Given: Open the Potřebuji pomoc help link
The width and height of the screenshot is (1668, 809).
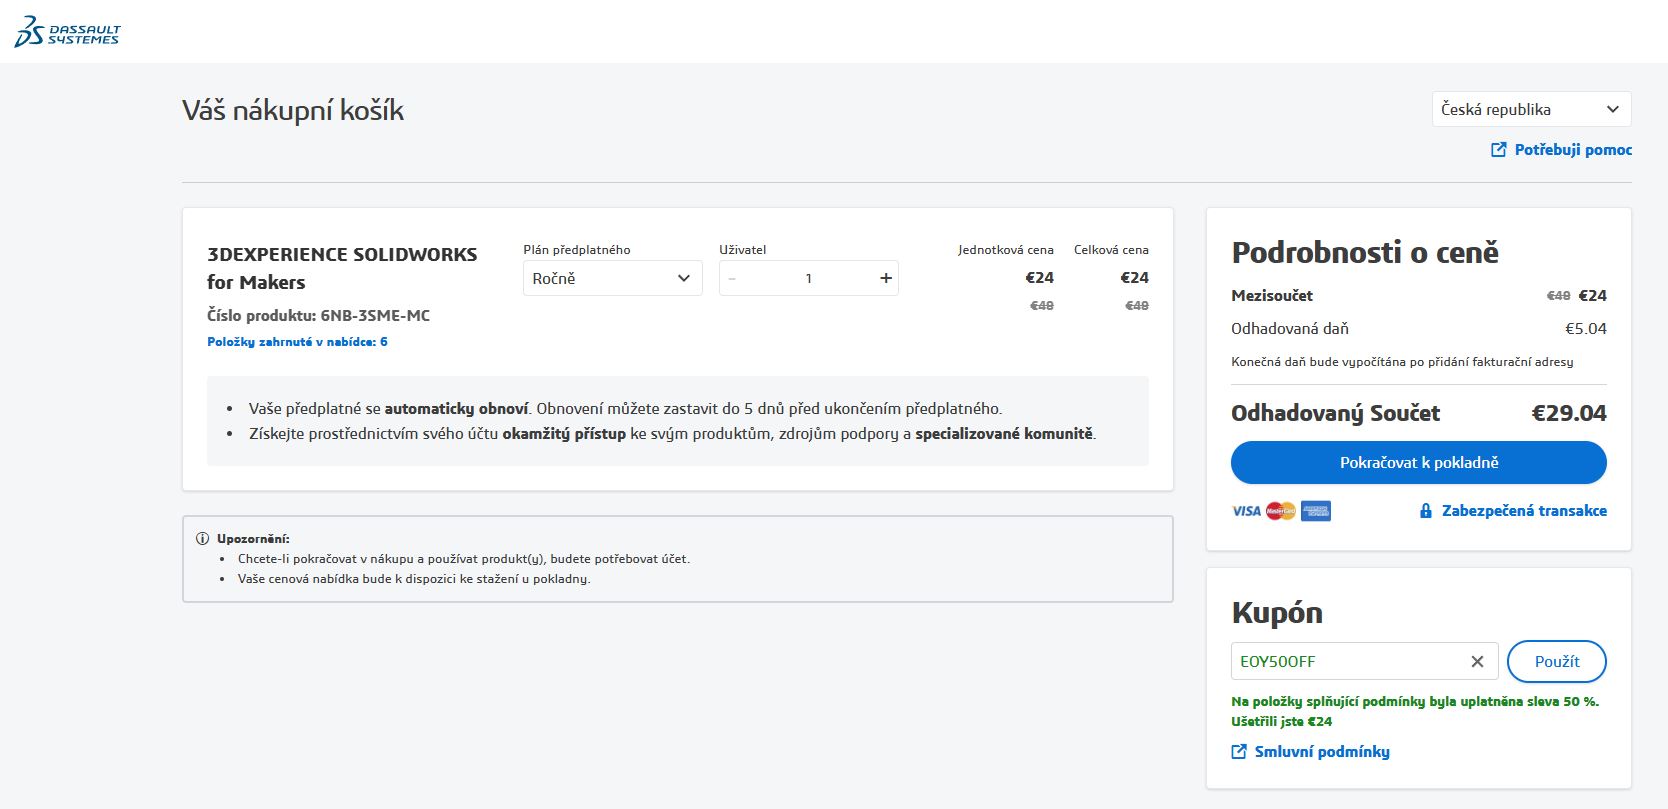Looking at the screenshot, I should (1572, 150).
